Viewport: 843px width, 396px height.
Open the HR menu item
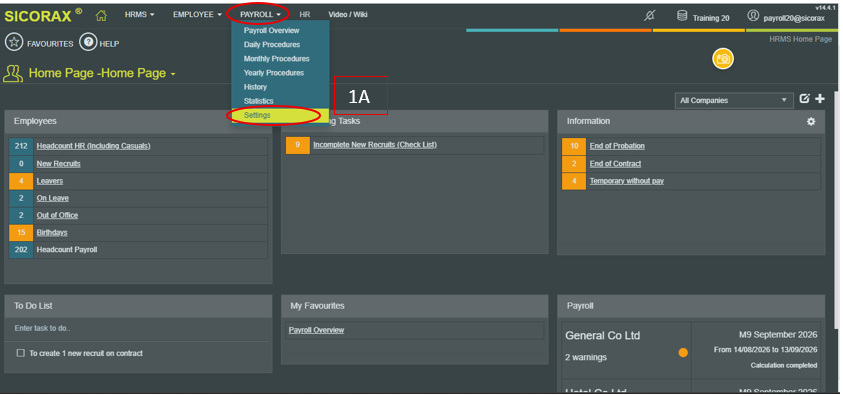[x=305, y=15]
